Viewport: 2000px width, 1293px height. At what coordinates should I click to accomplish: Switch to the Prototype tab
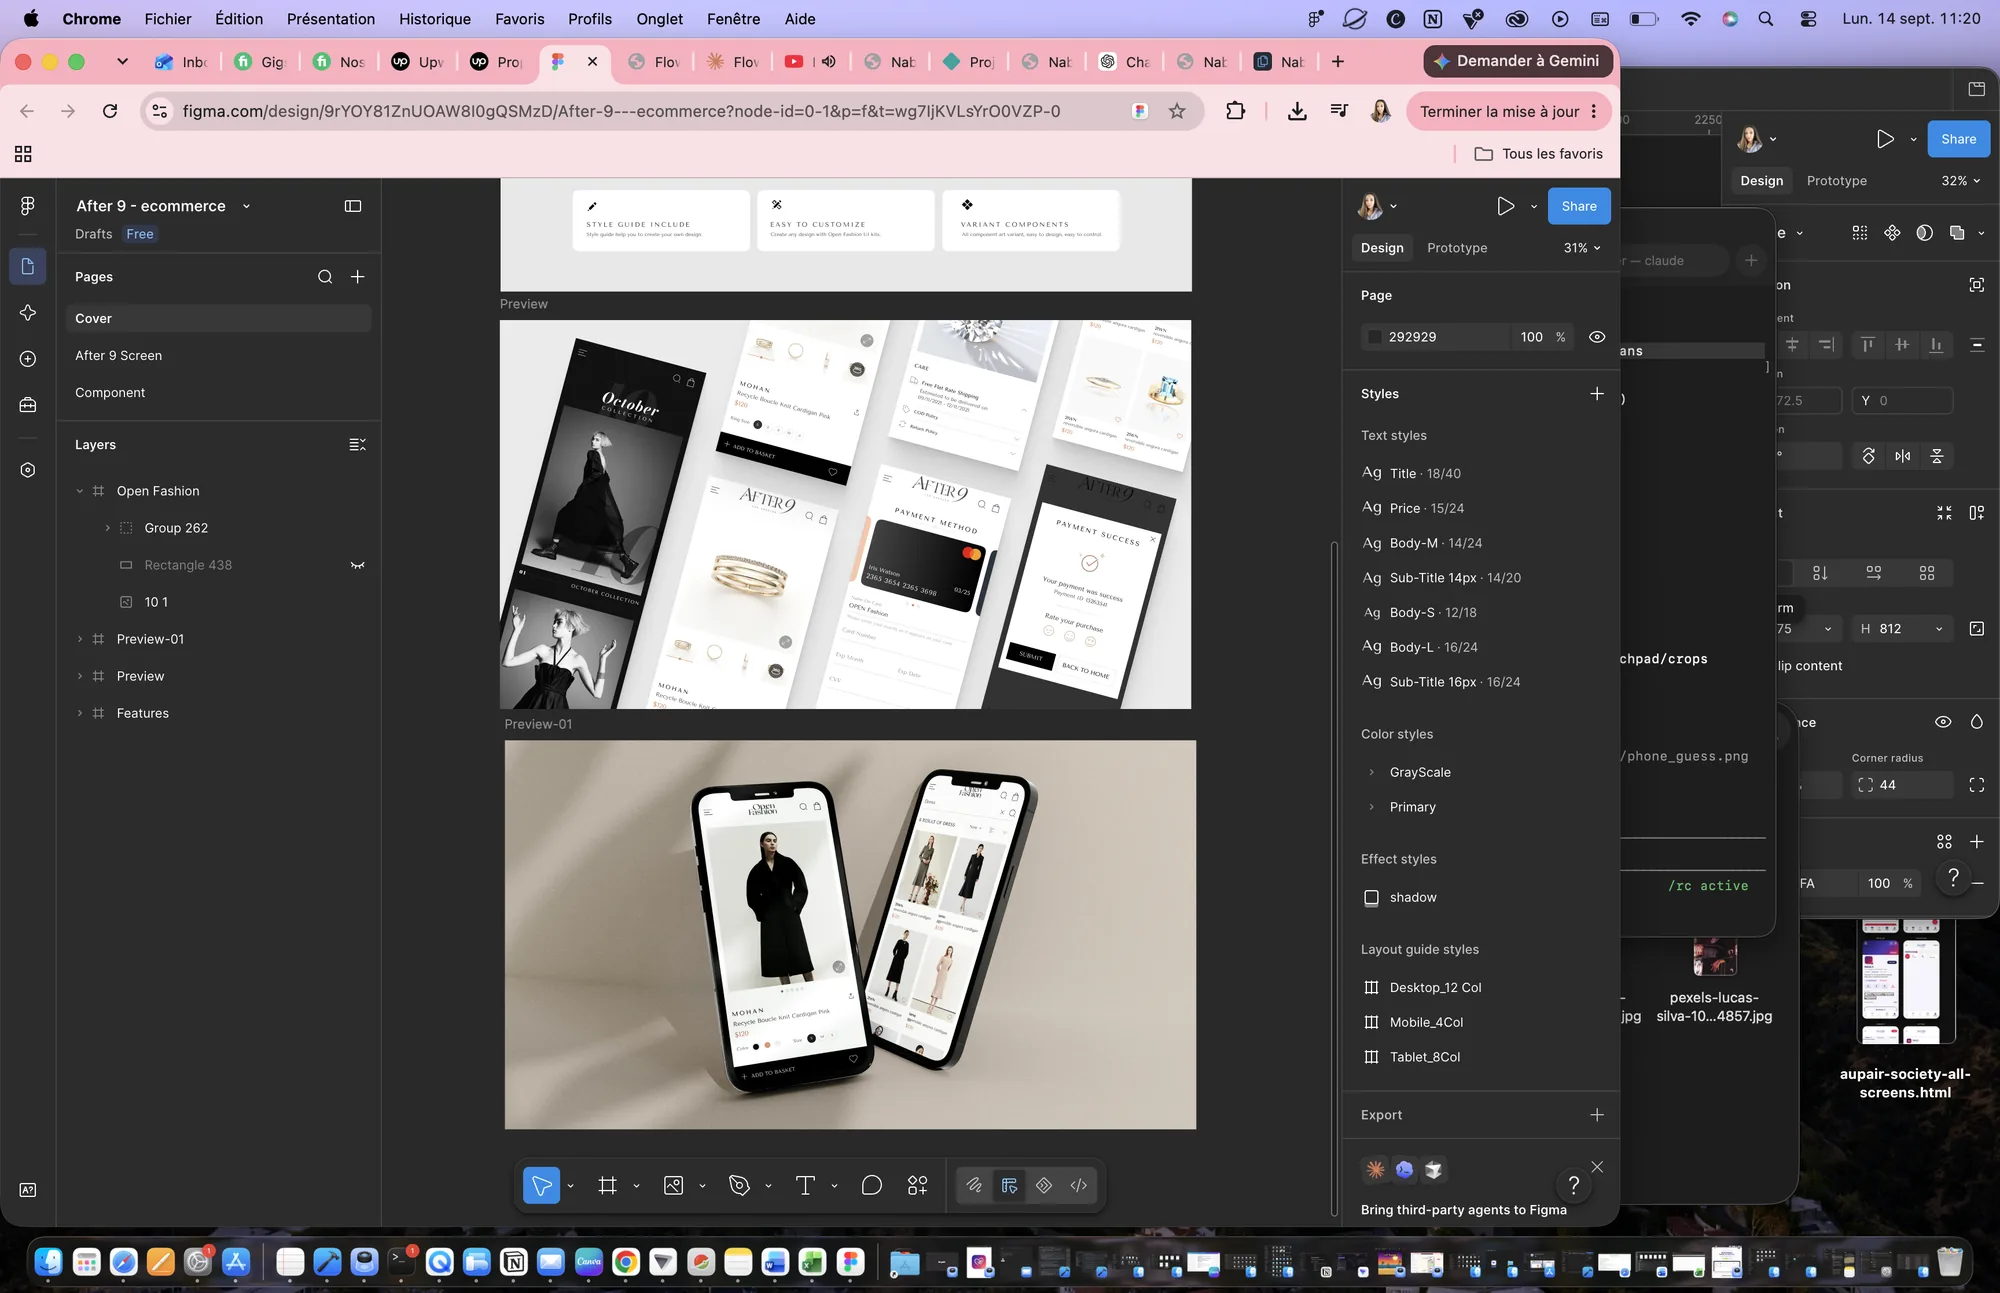pyautogui.click(x=1457, y=248)
